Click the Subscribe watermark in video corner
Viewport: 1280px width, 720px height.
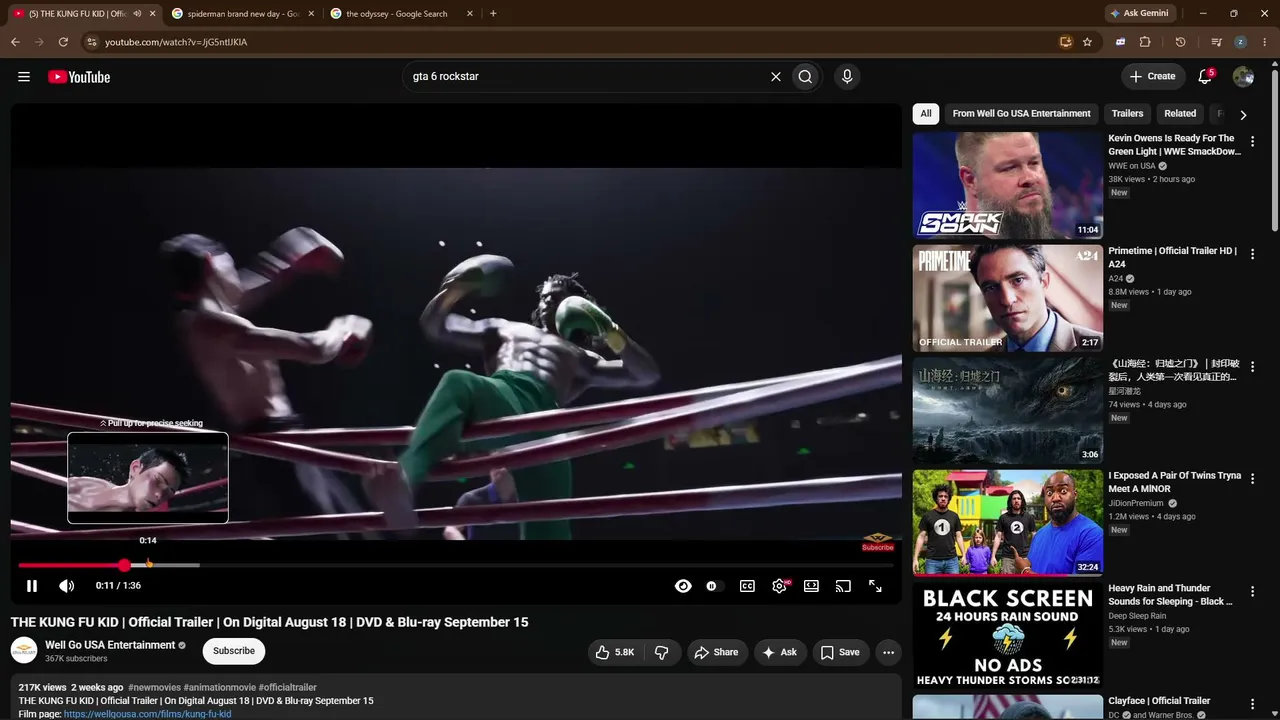click(878, 542)
